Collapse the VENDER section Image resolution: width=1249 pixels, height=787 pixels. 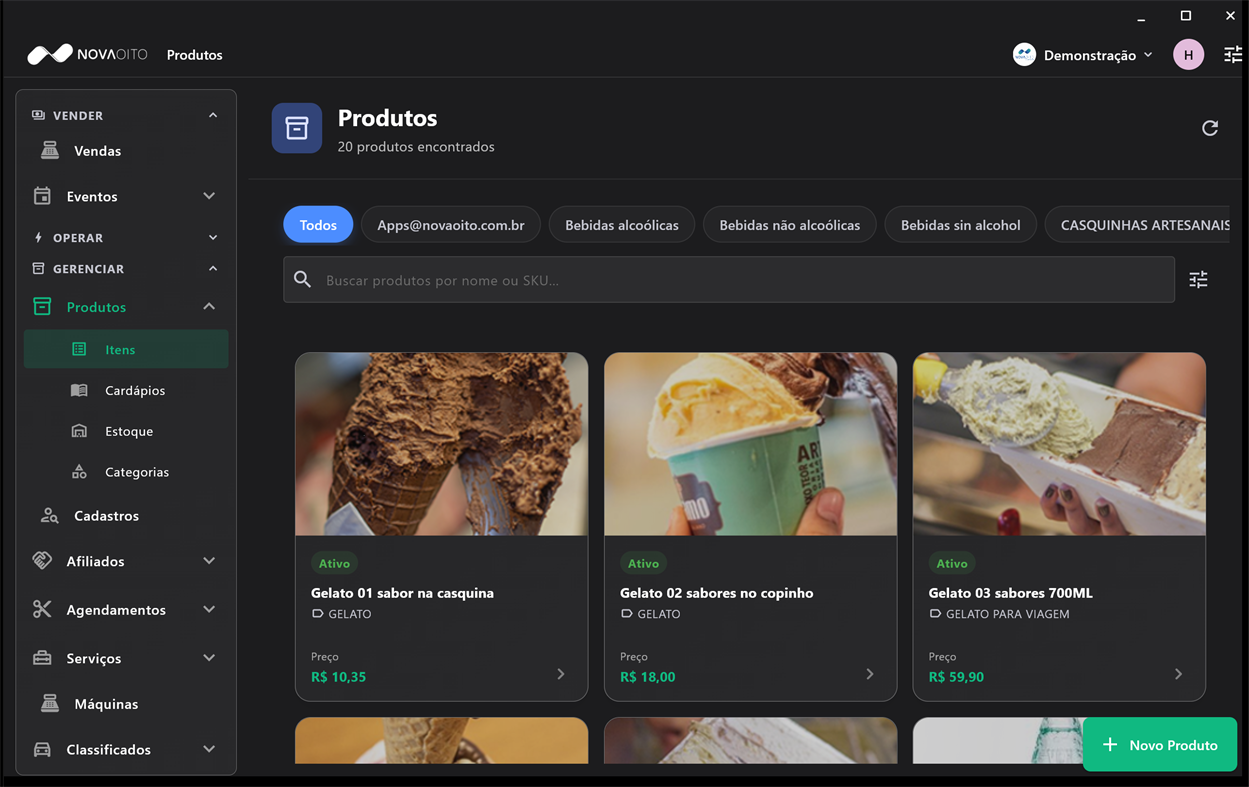tap(213, 115)
